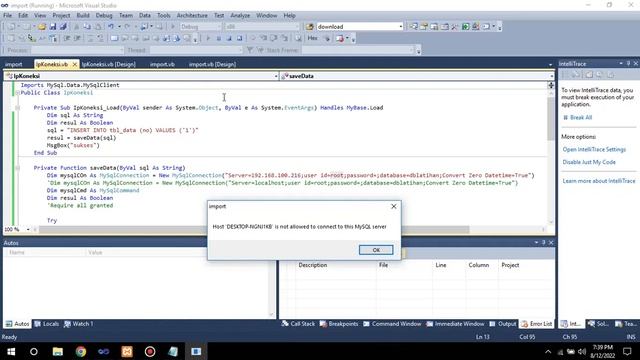
Task: Click the Project column header in Error List
Action: 510,265
